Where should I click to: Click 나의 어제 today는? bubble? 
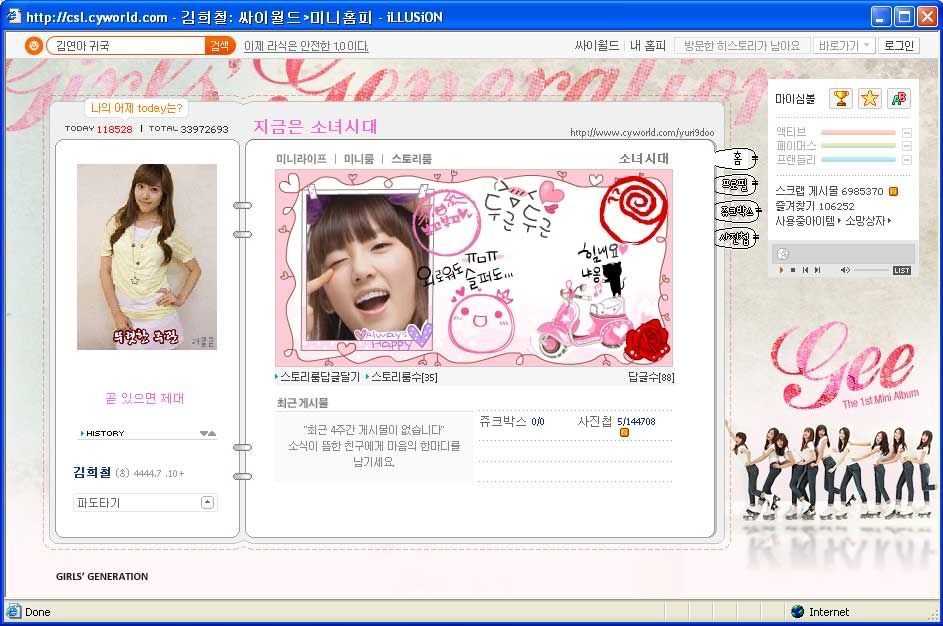click(x=137, y=108)
